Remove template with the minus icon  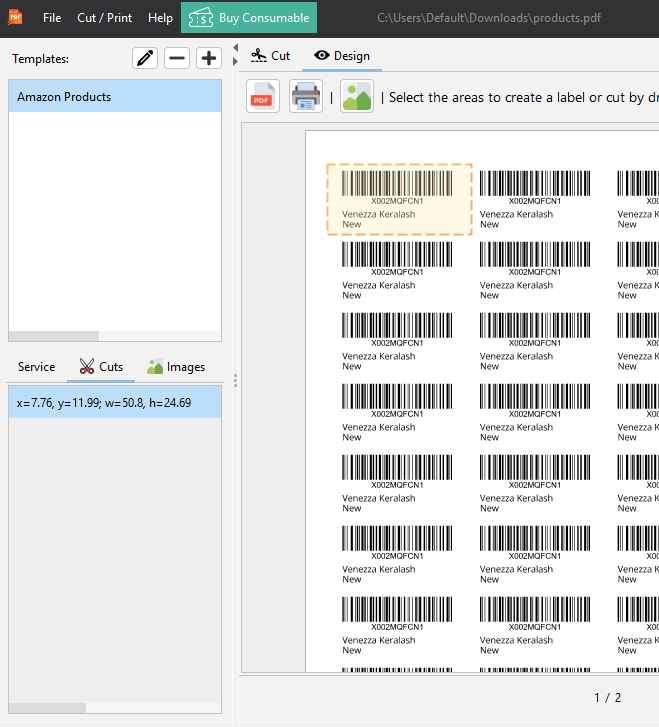pos(177,58)
